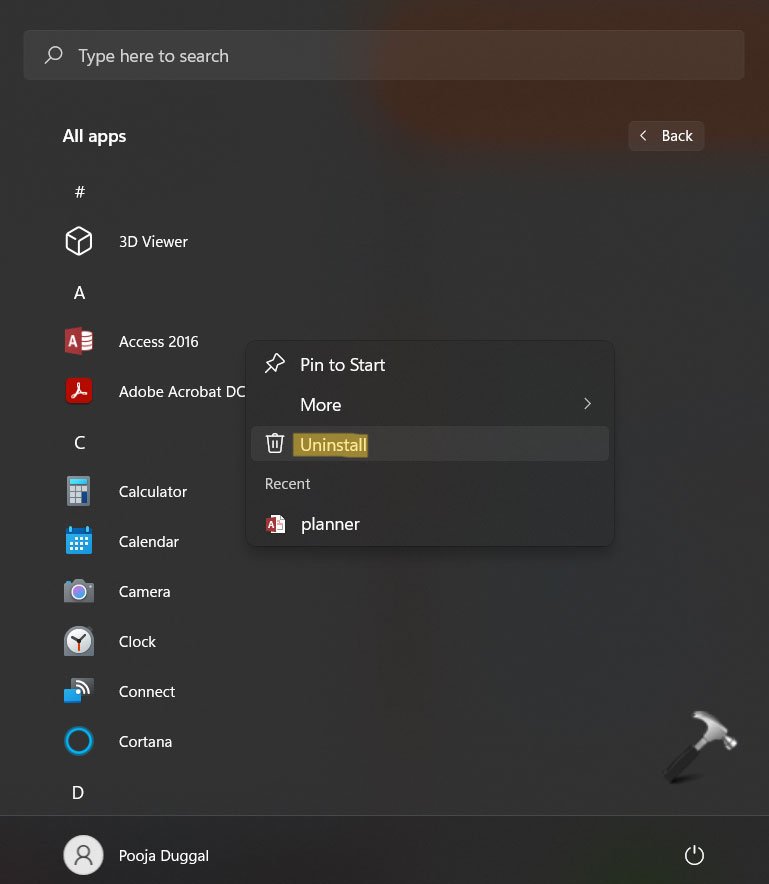Launch the Cortana app icon
Screen dimensions: 769x884
click(x=78, y=741)
